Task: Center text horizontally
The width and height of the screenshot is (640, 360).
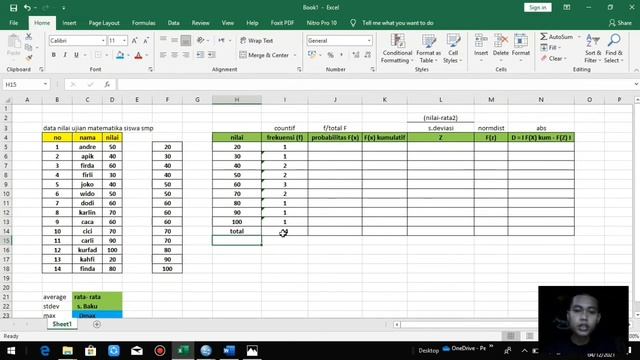Action: click(174, 55)
